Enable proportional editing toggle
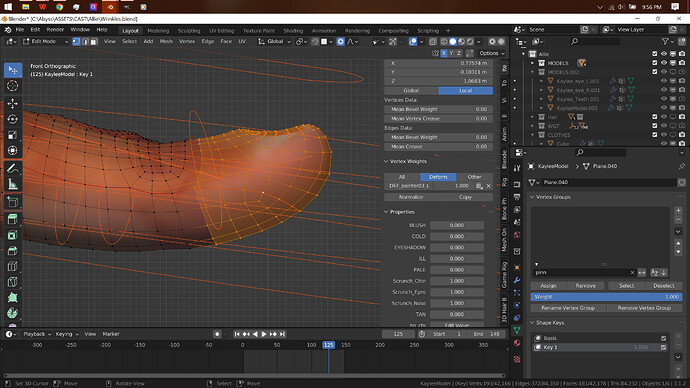 pyautogui.click(x=340, y=41)
